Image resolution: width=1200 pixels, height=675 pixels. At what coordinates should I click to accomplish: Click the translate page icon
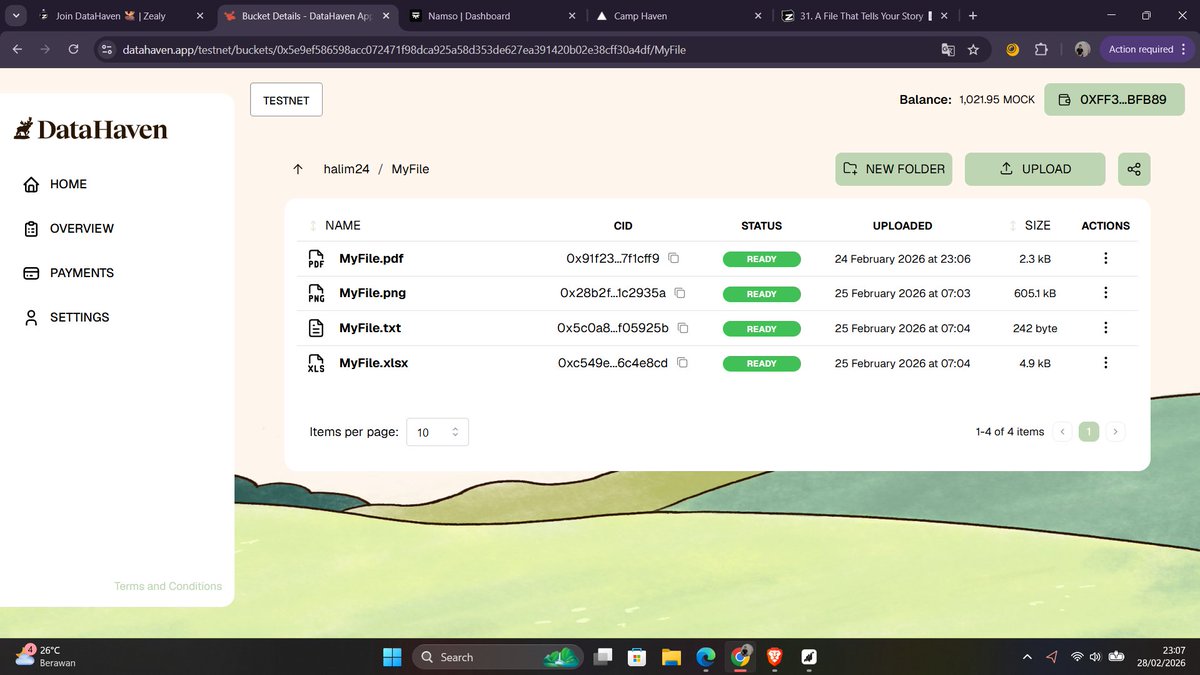tap(948, 49)
